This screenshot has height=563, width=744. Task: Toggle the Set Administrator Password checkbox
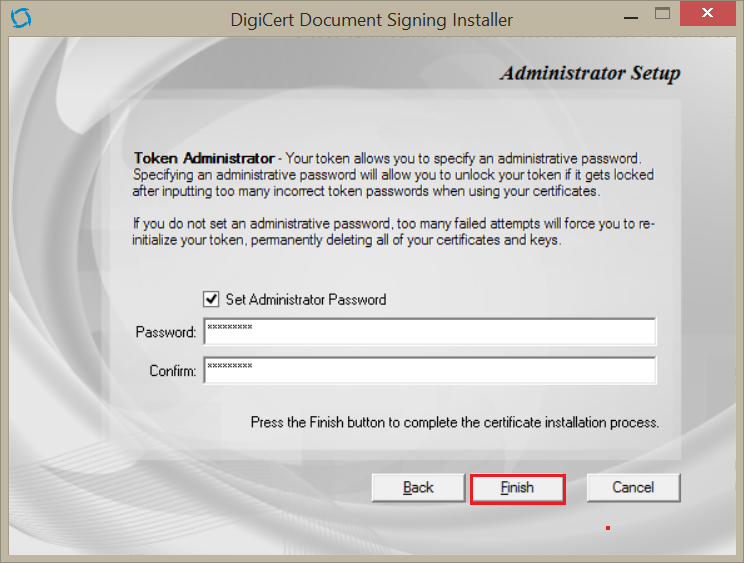click(x=211, y=299)
